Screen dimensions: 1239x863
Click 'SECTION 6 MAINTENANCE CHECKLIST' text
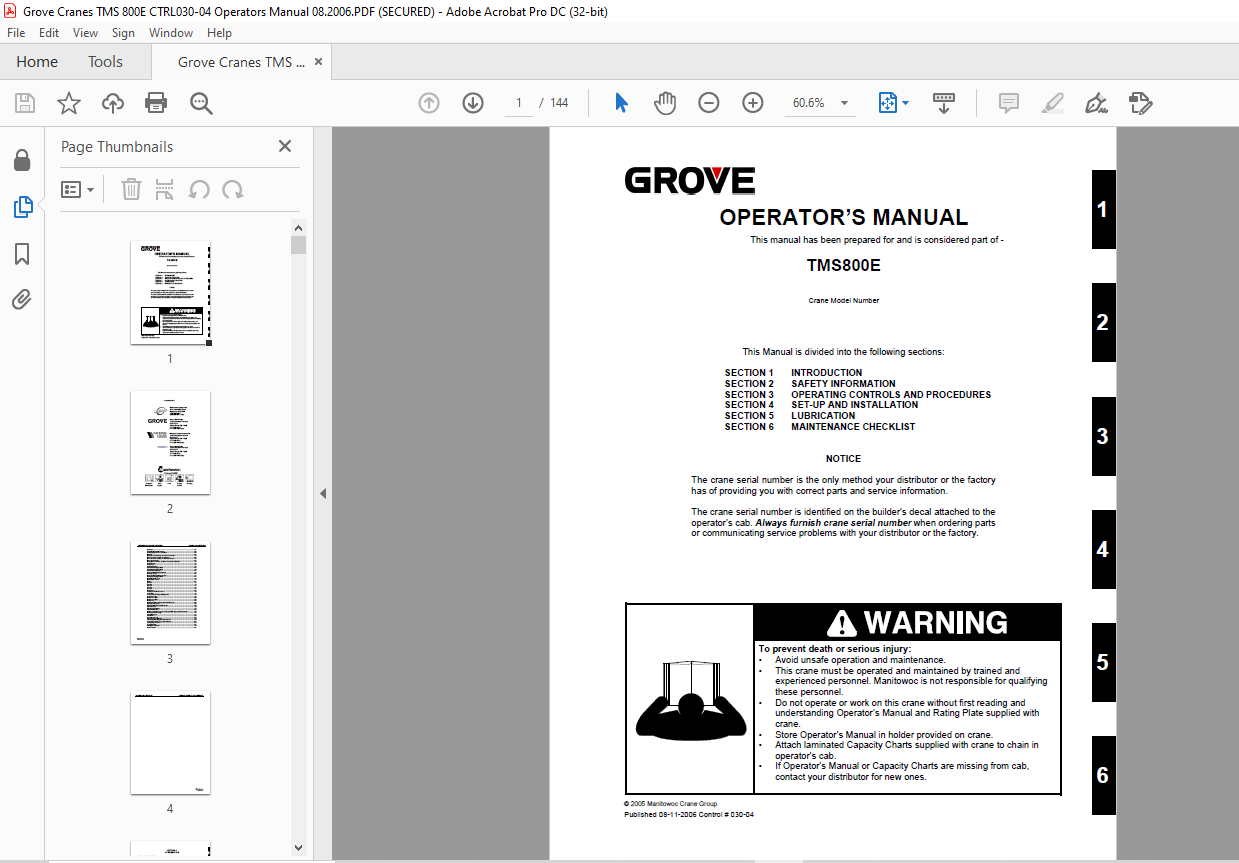click(x=820, y=427)
